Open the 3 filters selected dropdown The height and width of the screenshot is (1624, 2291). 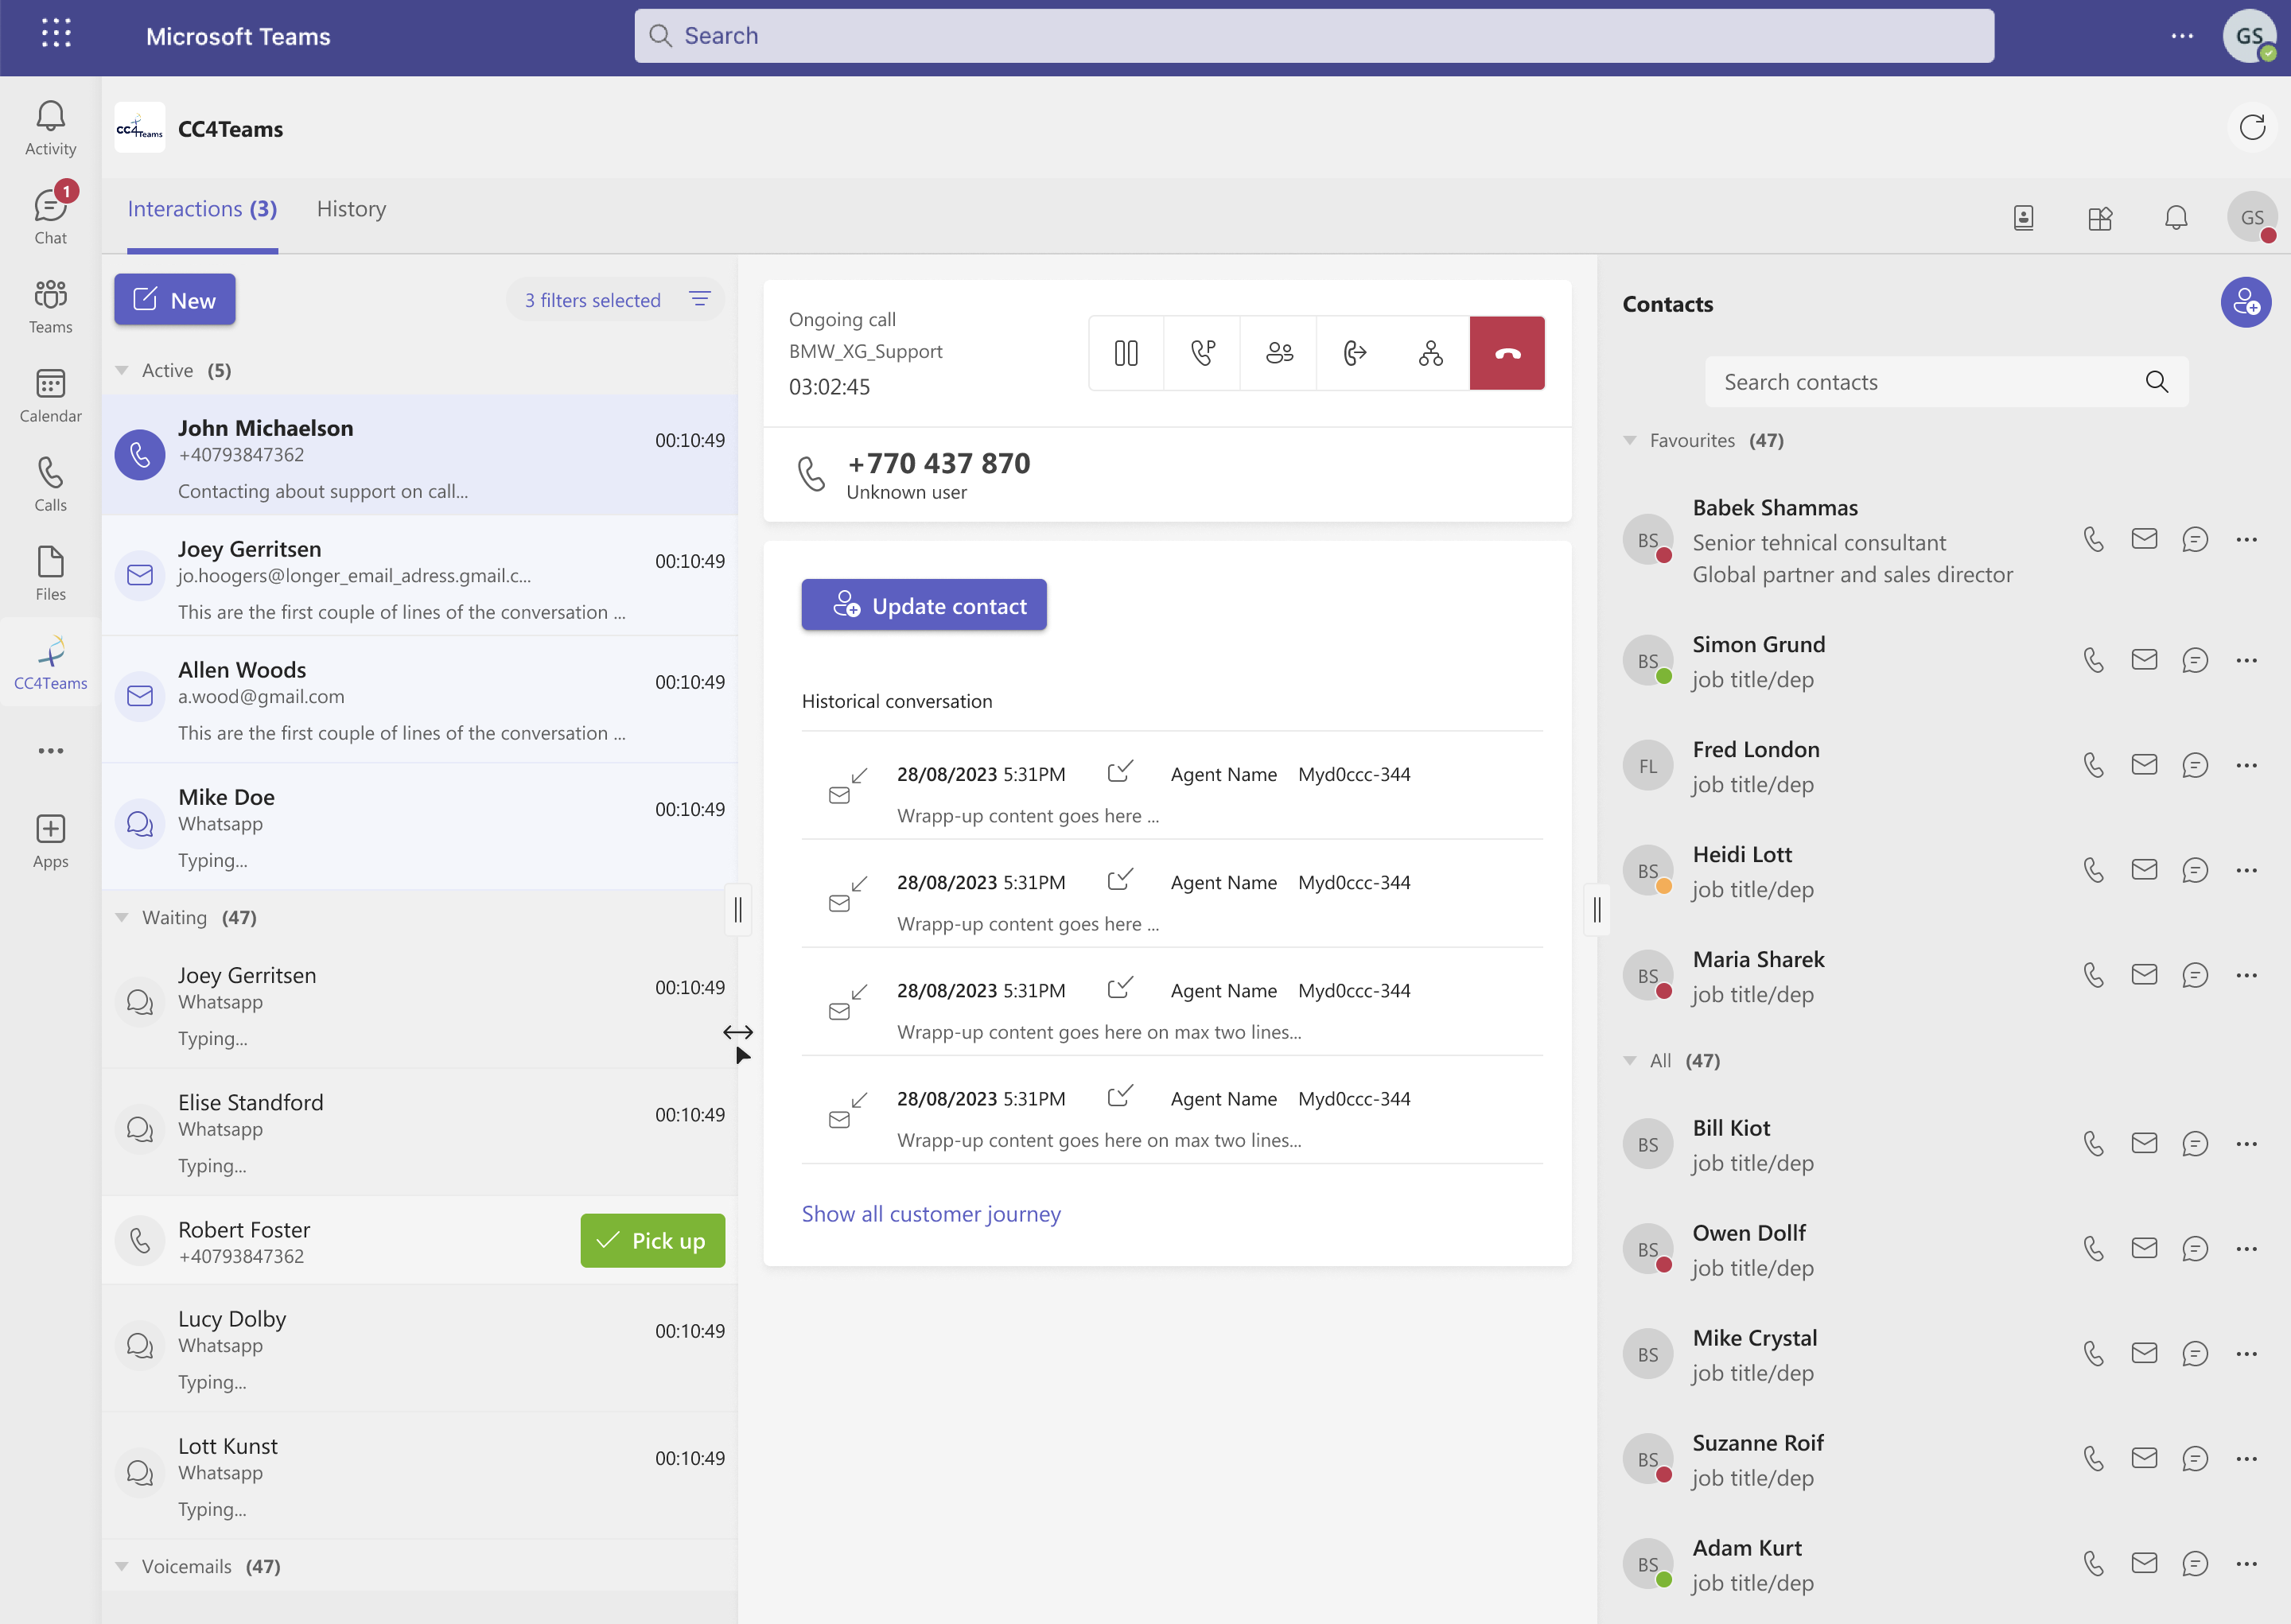[615, 300]
